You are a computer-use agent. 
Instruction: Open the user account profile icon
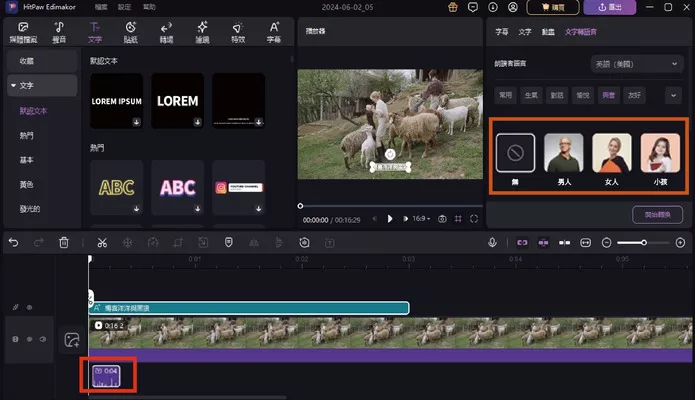point(513,7)
